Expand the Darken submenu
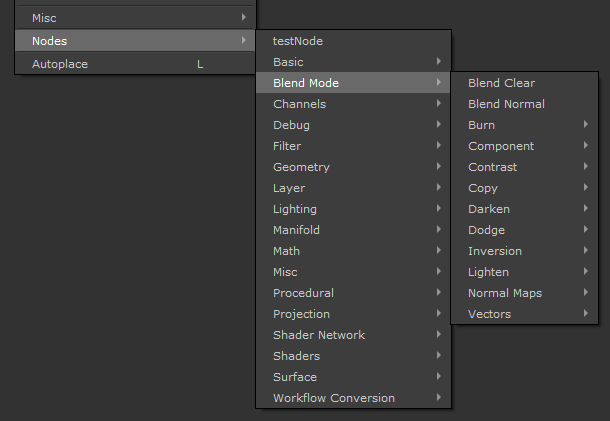Viewport: 610px width, 421px height. point(488,209)
